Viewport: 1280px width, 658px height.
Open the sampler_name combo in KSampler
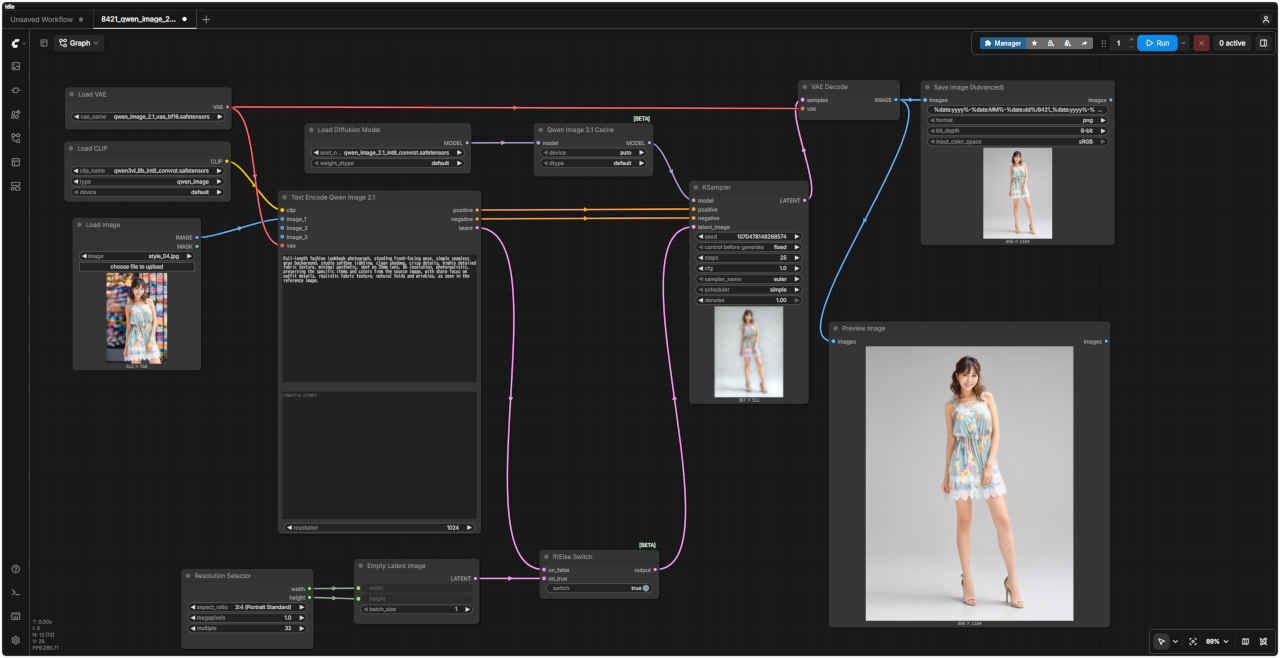coord(747,279)
